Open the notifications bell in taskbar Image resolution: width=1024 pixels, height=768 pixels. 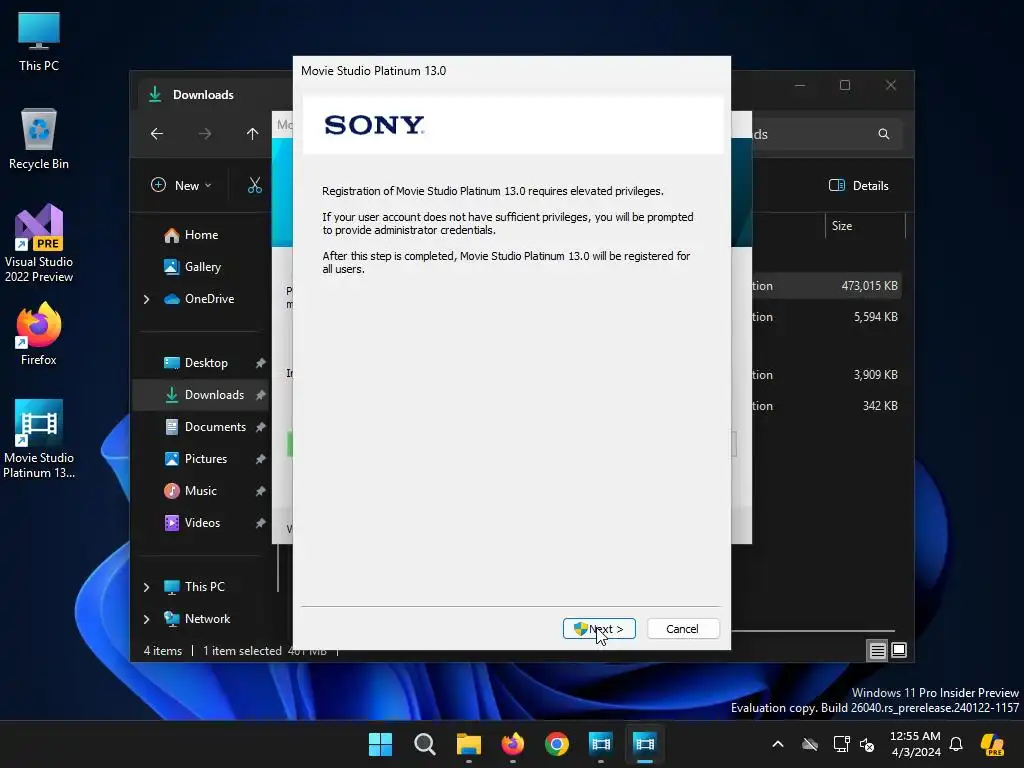pyautogui.click(x=956, y=744)
